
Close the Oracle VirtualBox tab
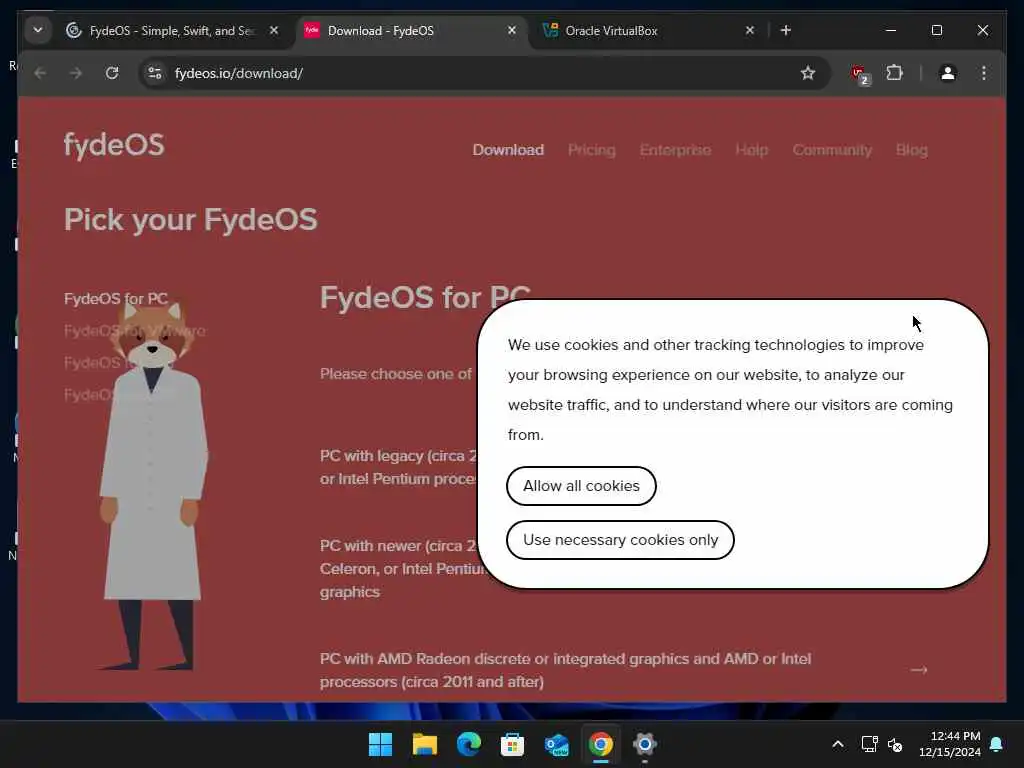coord(750,30)
